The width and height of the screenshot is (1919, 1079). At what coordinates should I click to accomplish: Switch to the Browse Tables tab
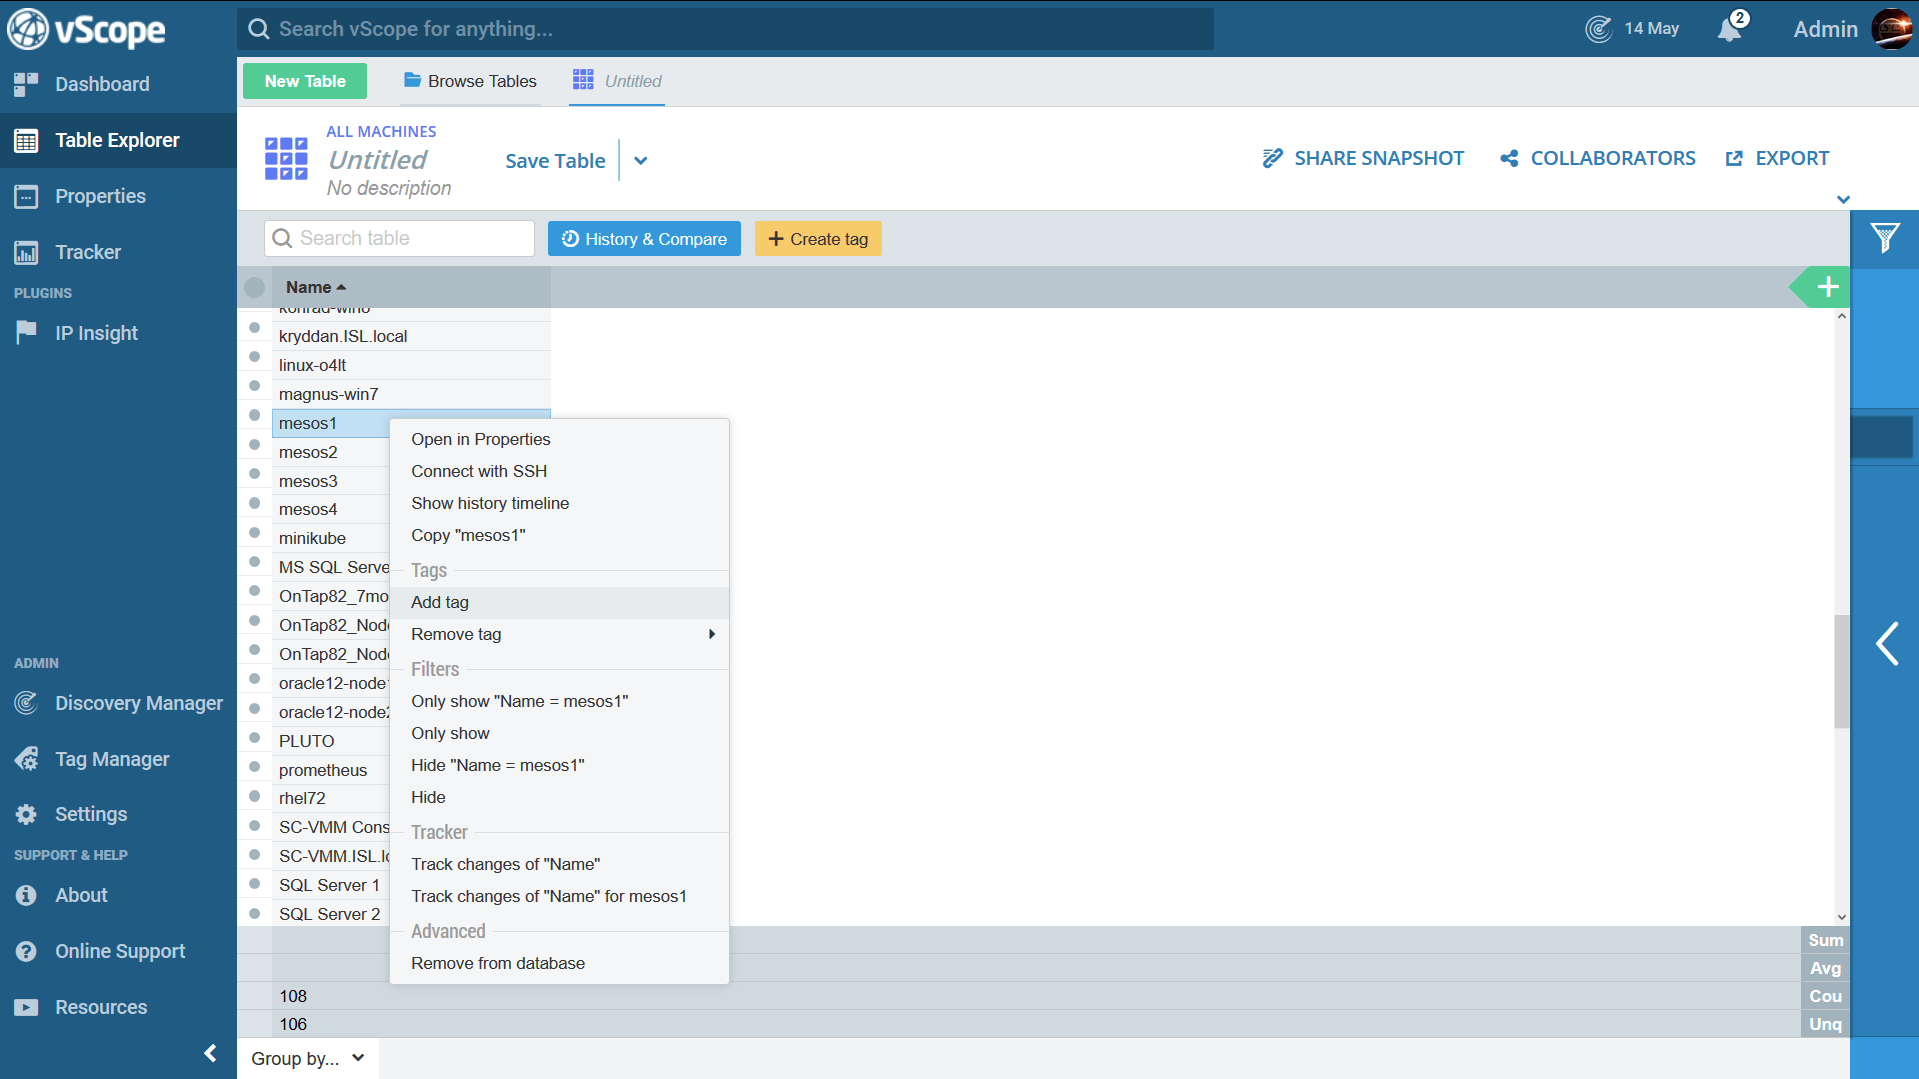[x=470, y=81]
